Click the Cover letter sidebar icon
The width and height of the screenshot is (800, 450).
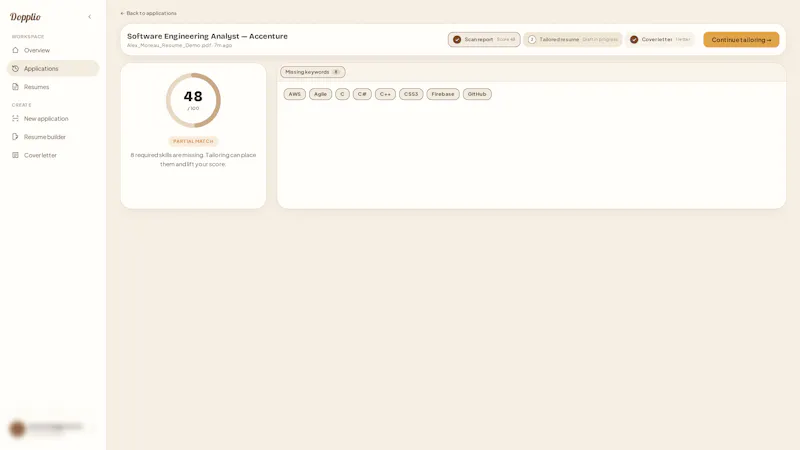[15, 155]
